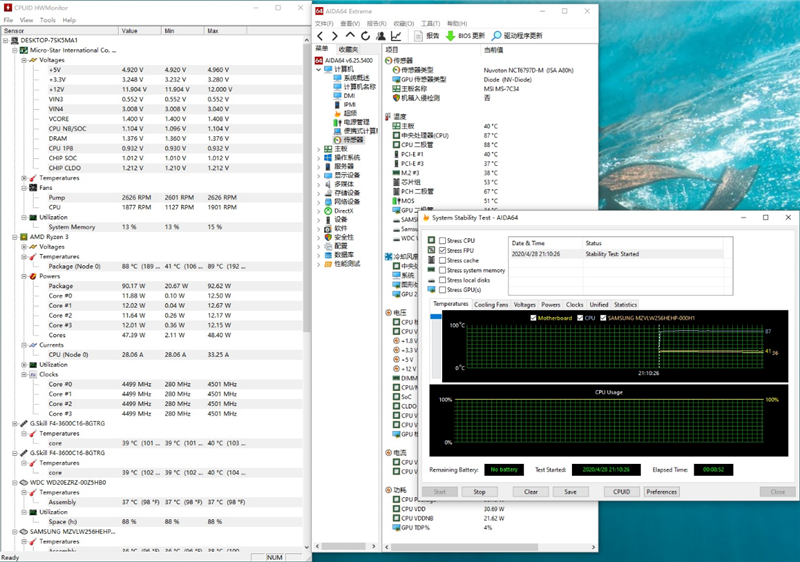Viewport: 800px width, 562px height.
Task: Click the graph chart icon in AIDA64 toolbar
Action: [x=396, y=36]
